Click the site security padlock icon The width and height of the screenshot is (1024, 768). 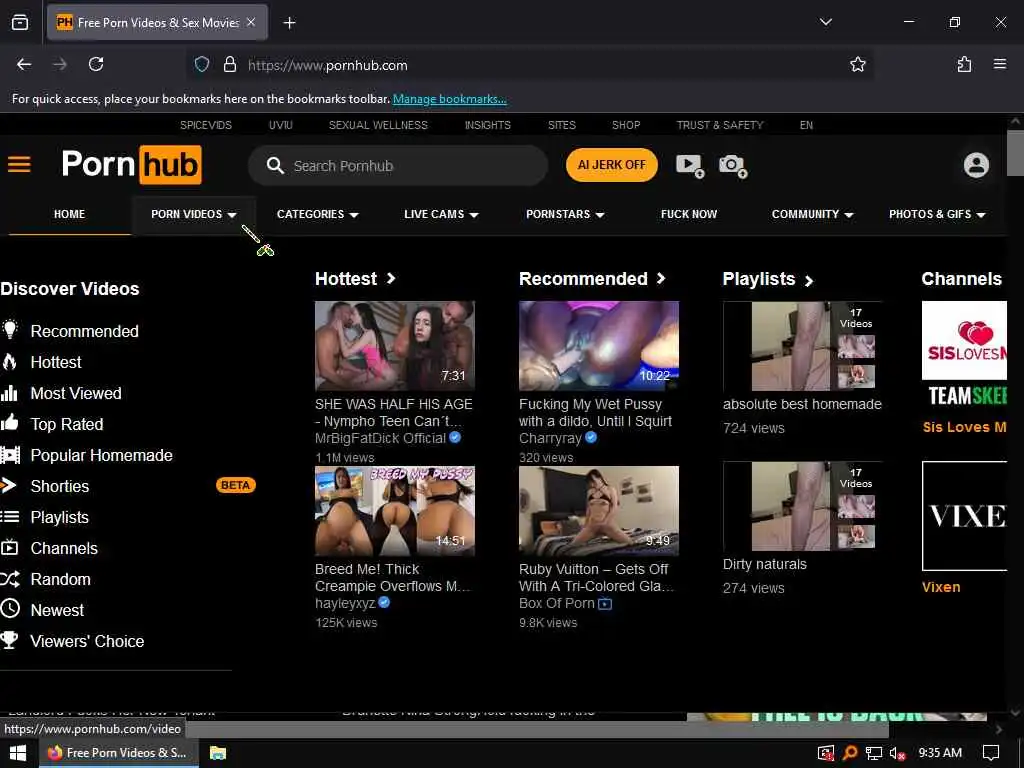click(229, 64)
